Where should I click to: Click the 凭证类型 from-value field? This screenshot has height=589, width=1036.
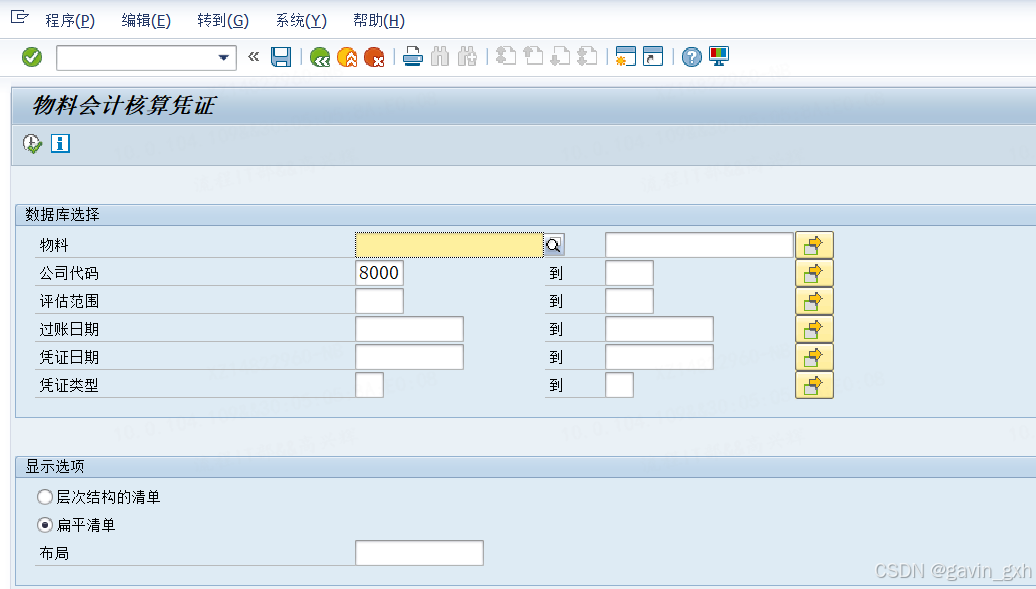click(x=369, y=385)
